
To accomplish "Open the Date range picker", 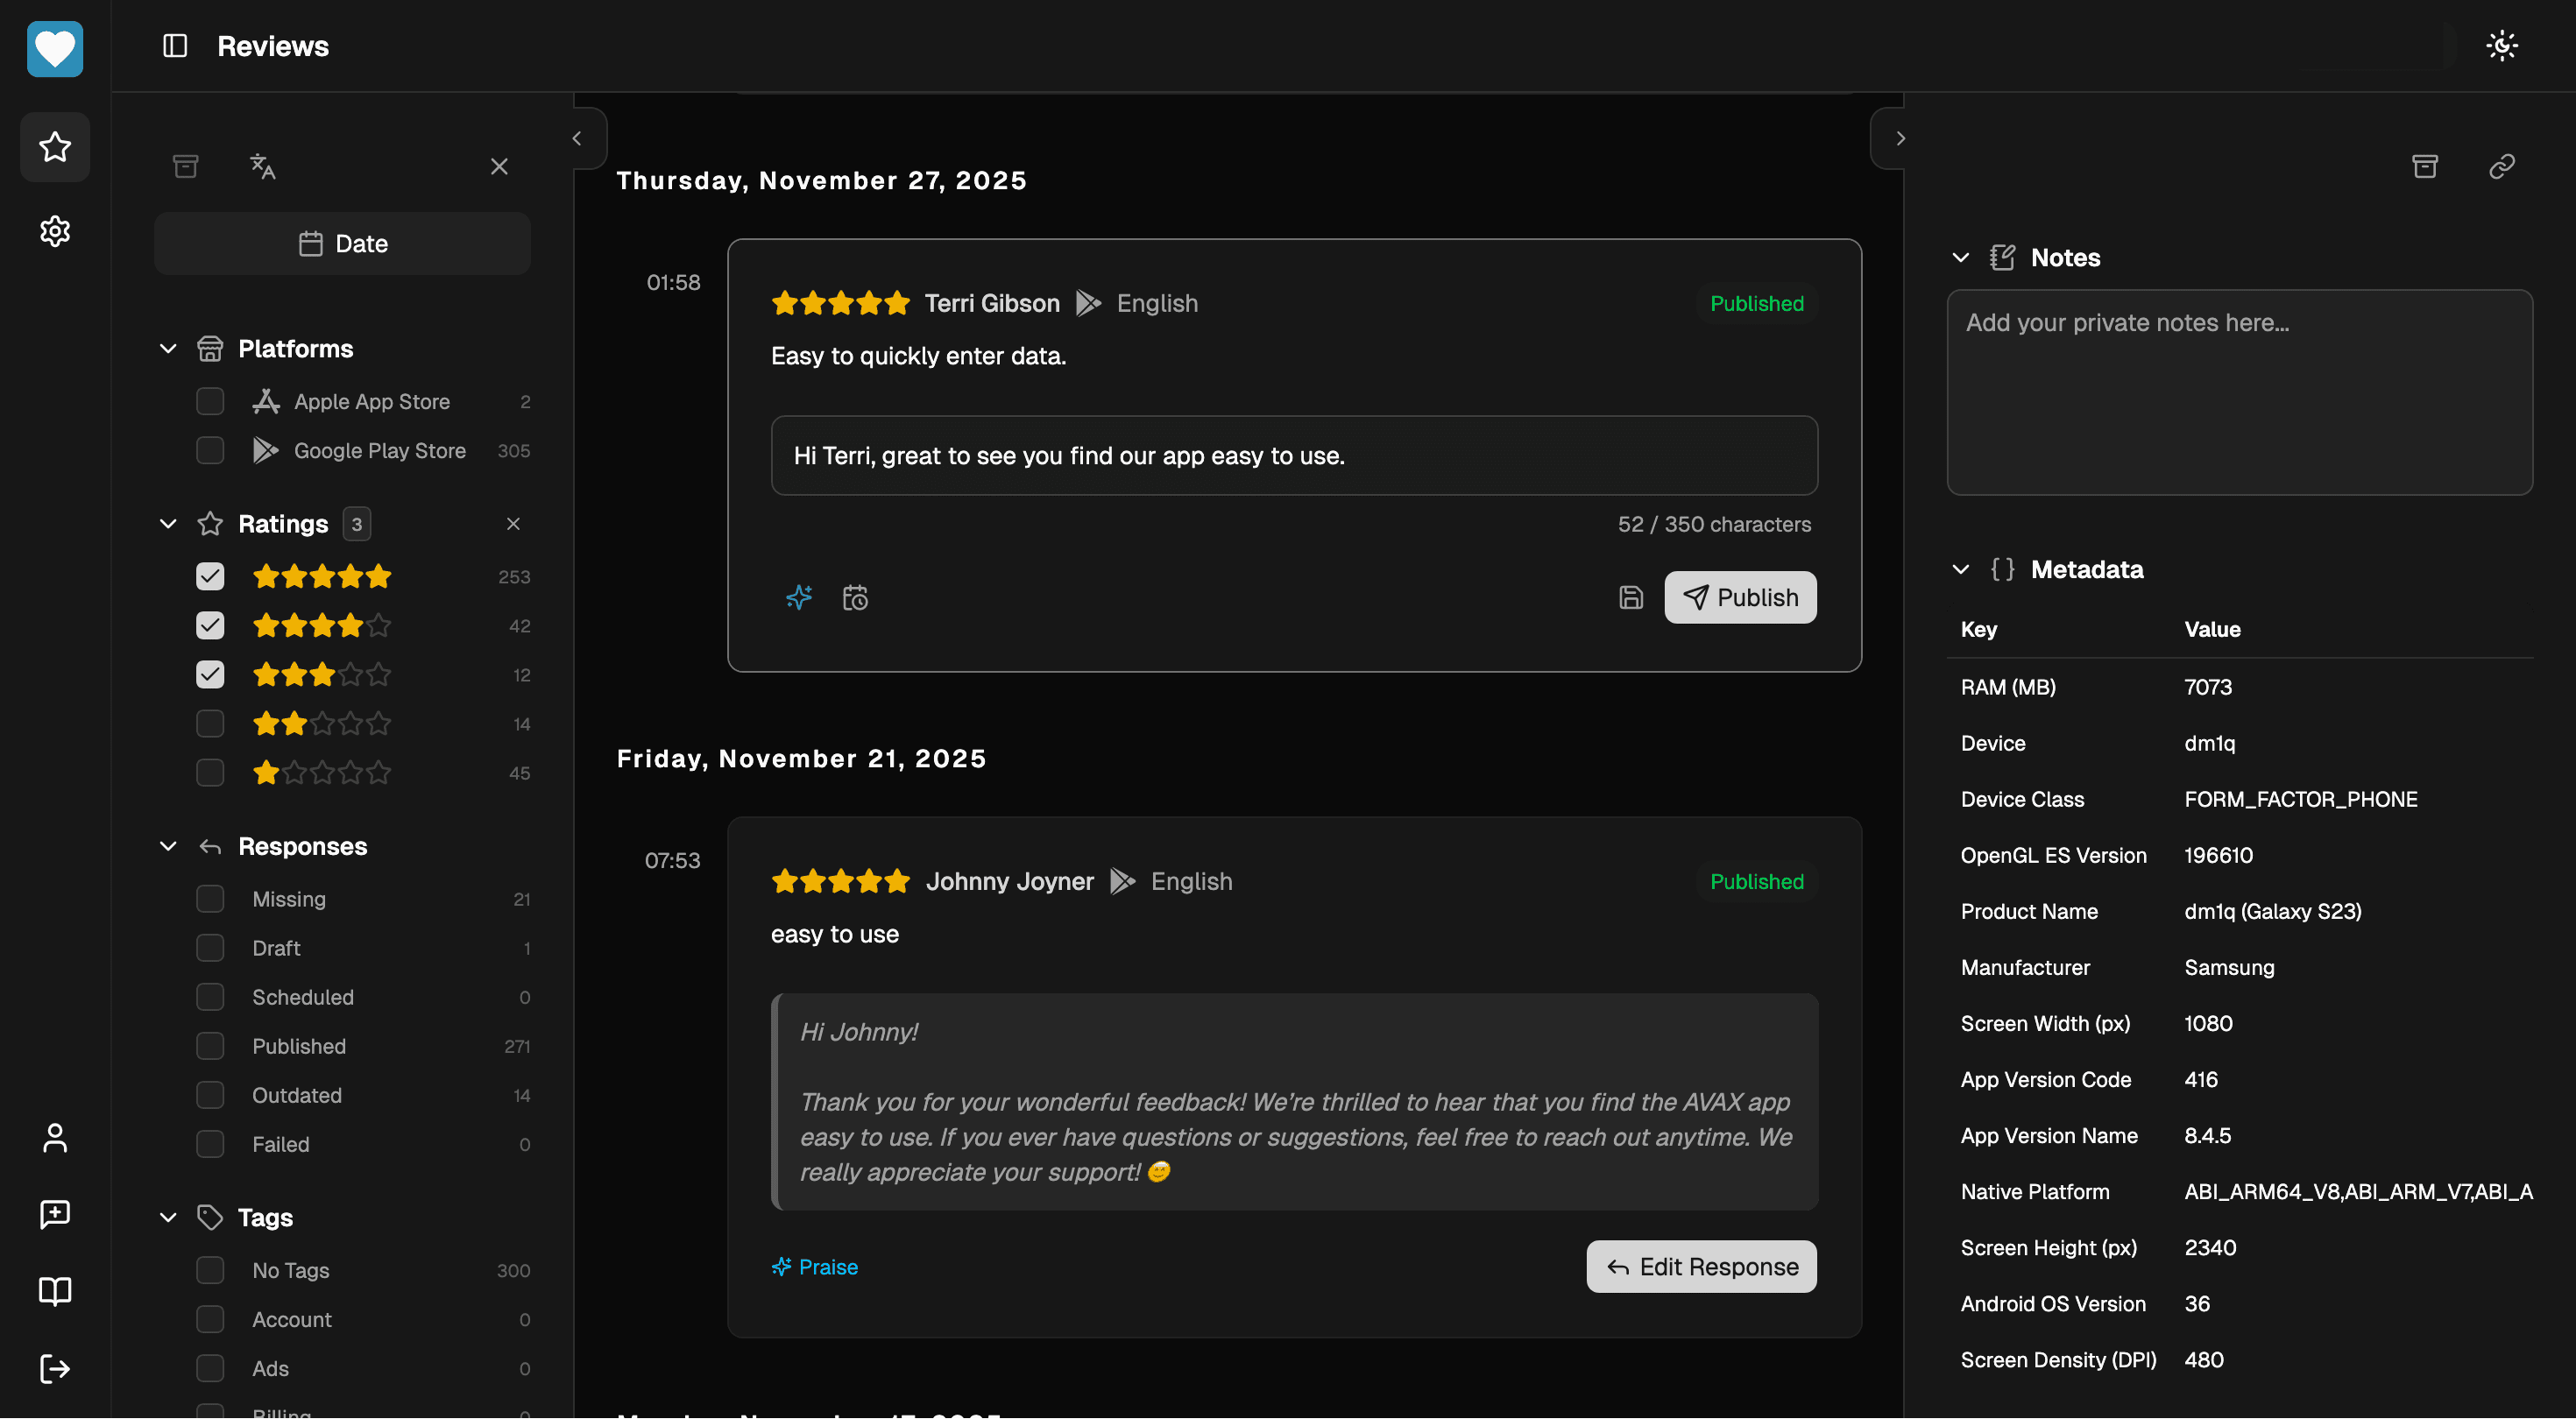I will [x=342, y=243].
